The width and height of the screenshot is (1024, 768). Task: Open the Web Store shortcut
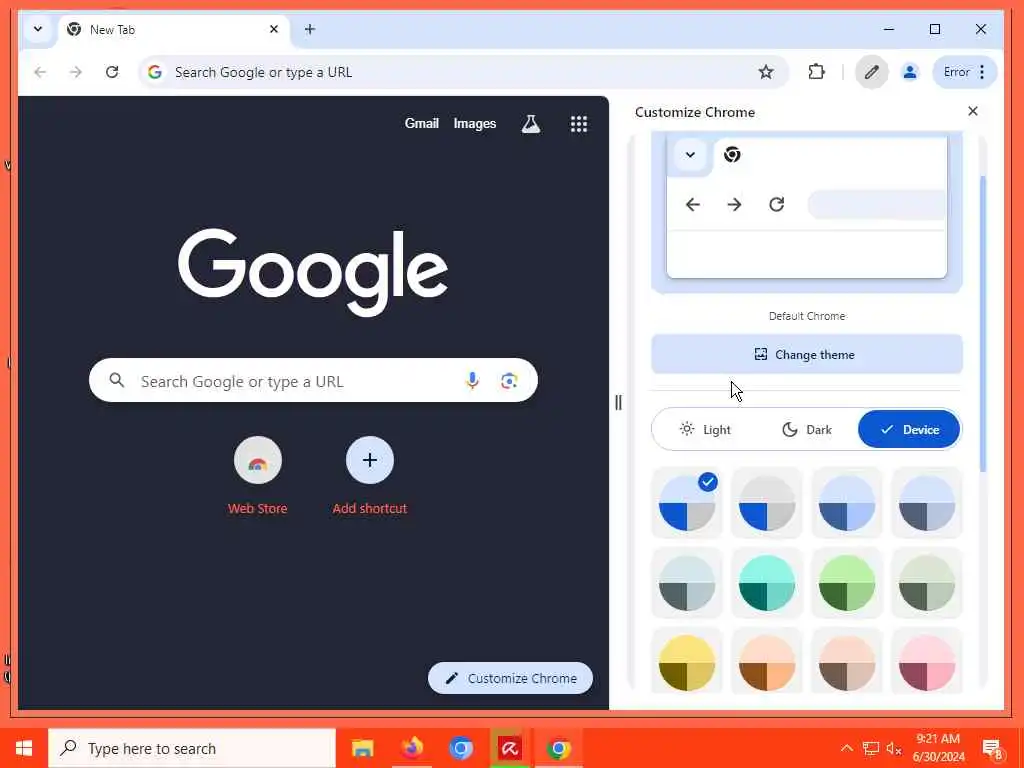[x=257, y=460]
